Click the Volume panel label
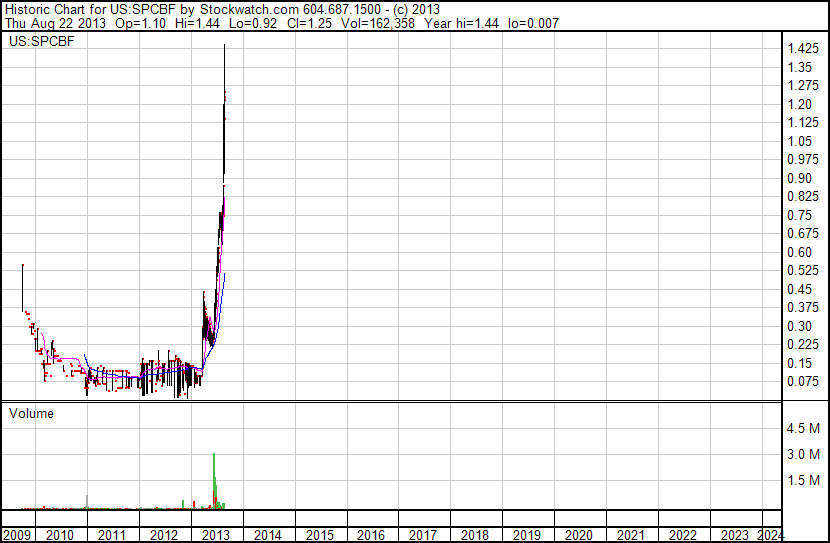The image size is (830, 543). pyautogui.click(x=31, y=413)
